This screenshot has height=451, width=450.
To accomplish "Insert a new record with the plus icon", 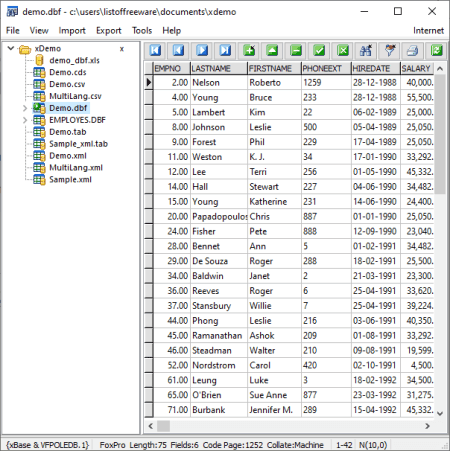I will pos(249,51).
